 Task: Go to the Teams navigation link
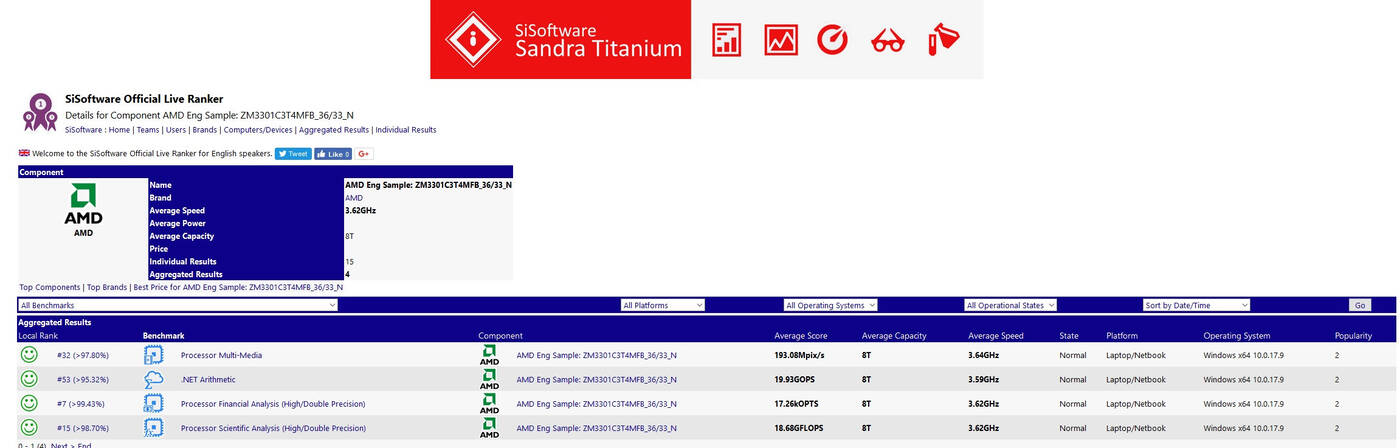[148, 130]
